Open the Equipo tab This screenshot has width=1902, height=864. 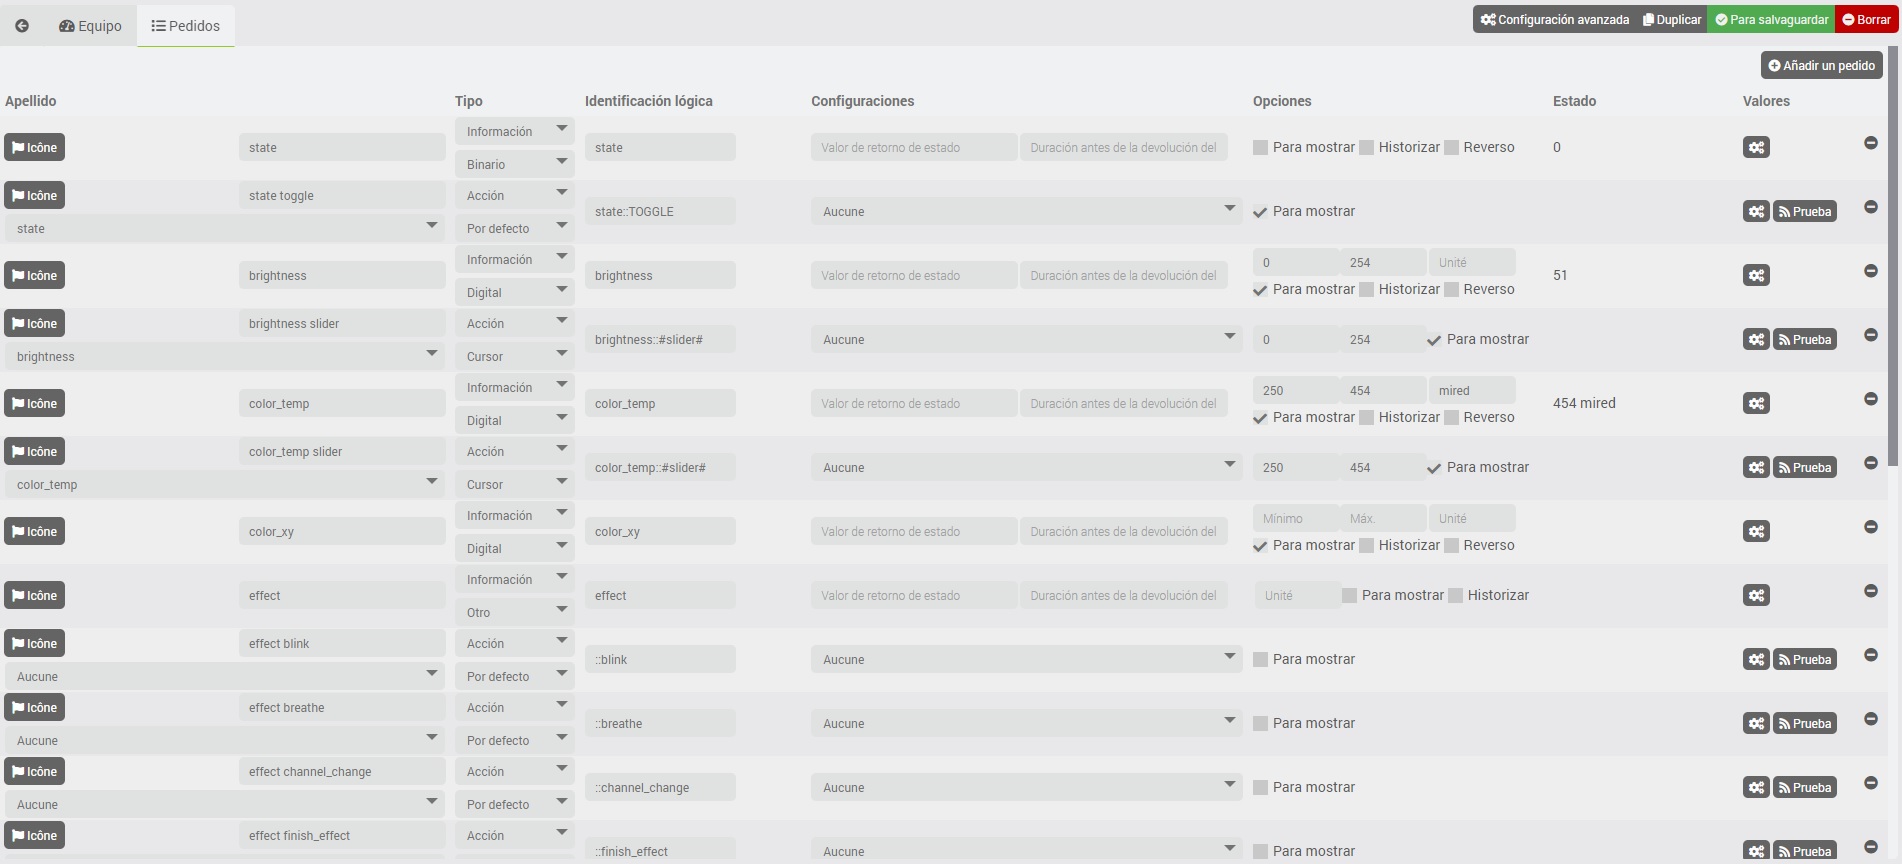90,26
